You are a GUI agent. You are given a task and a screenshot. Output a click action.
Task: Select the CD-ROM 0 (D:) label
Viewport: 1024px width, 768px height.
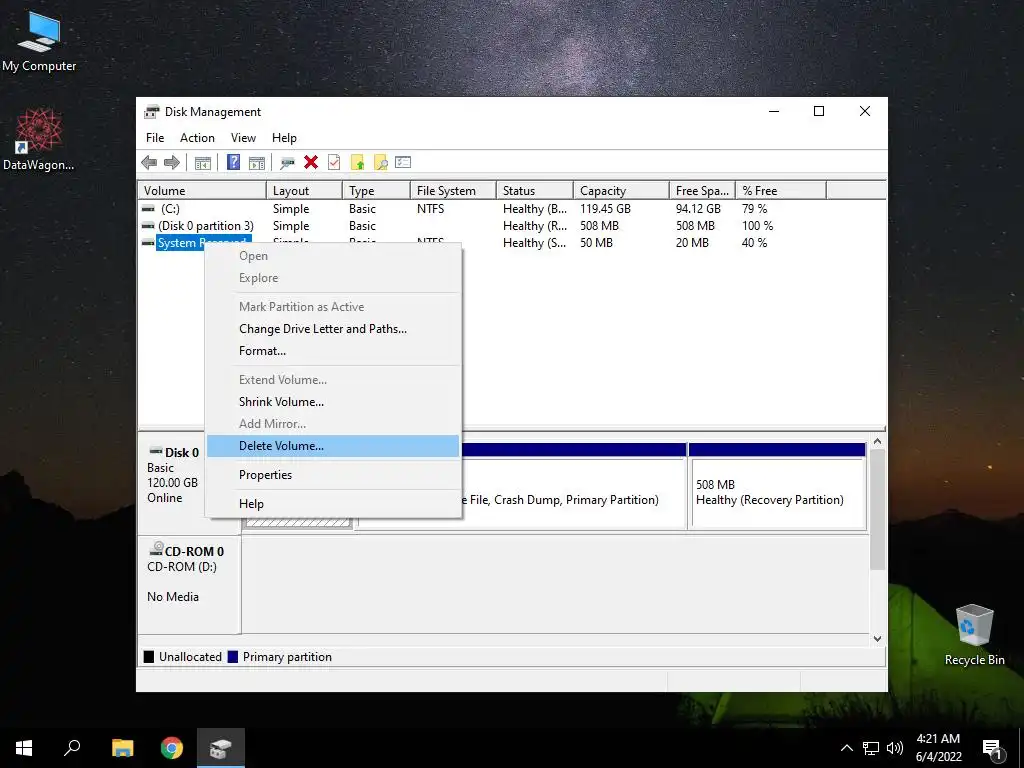[189, 584]
